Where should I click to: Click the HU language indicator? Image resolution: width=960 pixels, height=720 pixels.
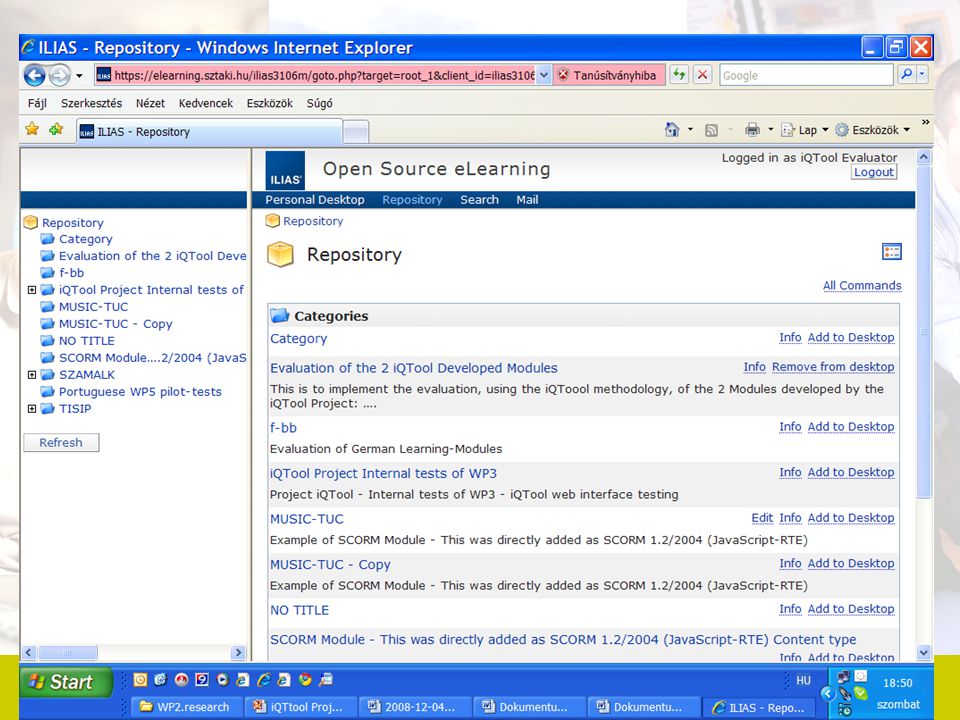[x=803, y=680]
